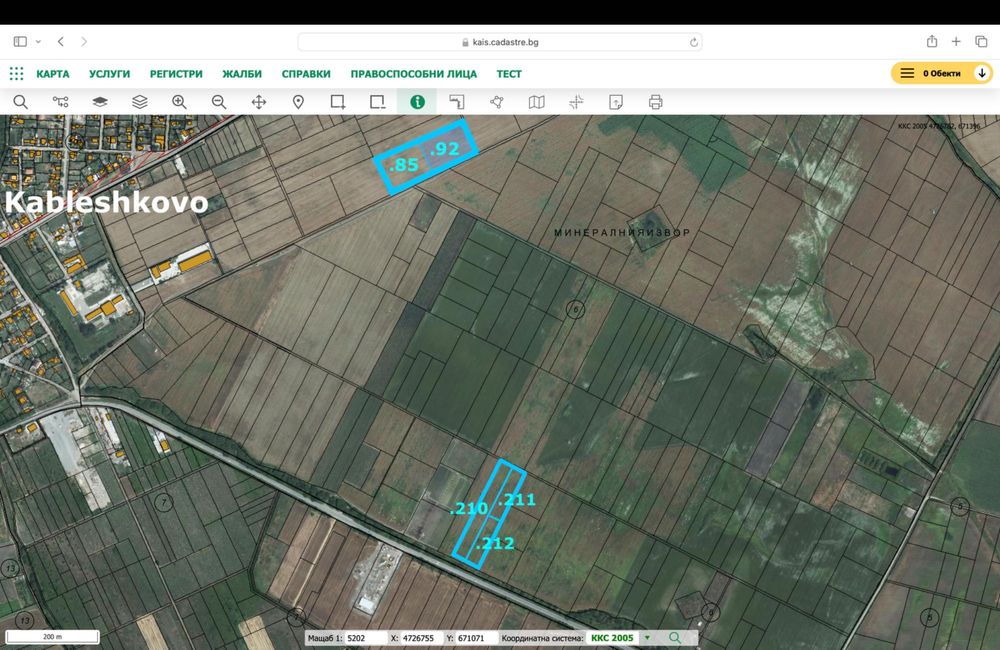Click parcel label .92 on map

pyautogui.click(x=445, y=149)
